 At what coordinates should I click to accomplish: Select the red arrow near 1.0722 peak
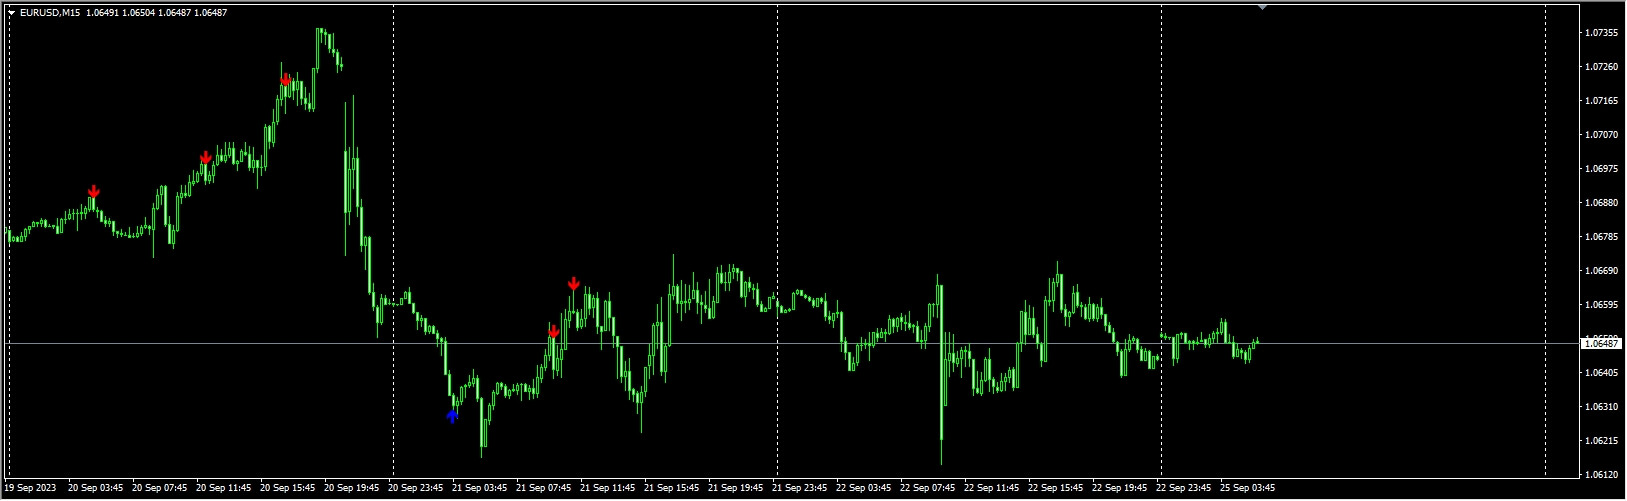click(x=285, y=79)
